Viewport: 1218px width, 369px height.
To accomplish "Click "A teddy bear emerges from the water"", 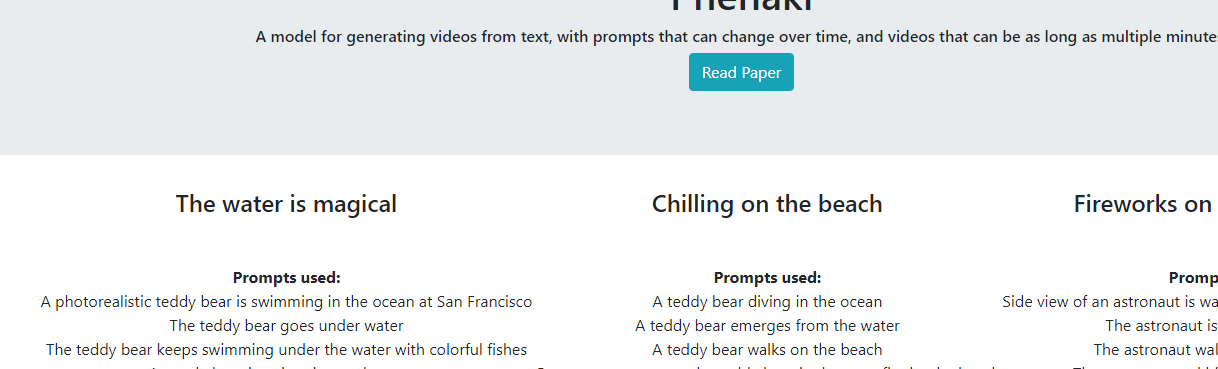I will pyautogui.click(x=767, y=326).
